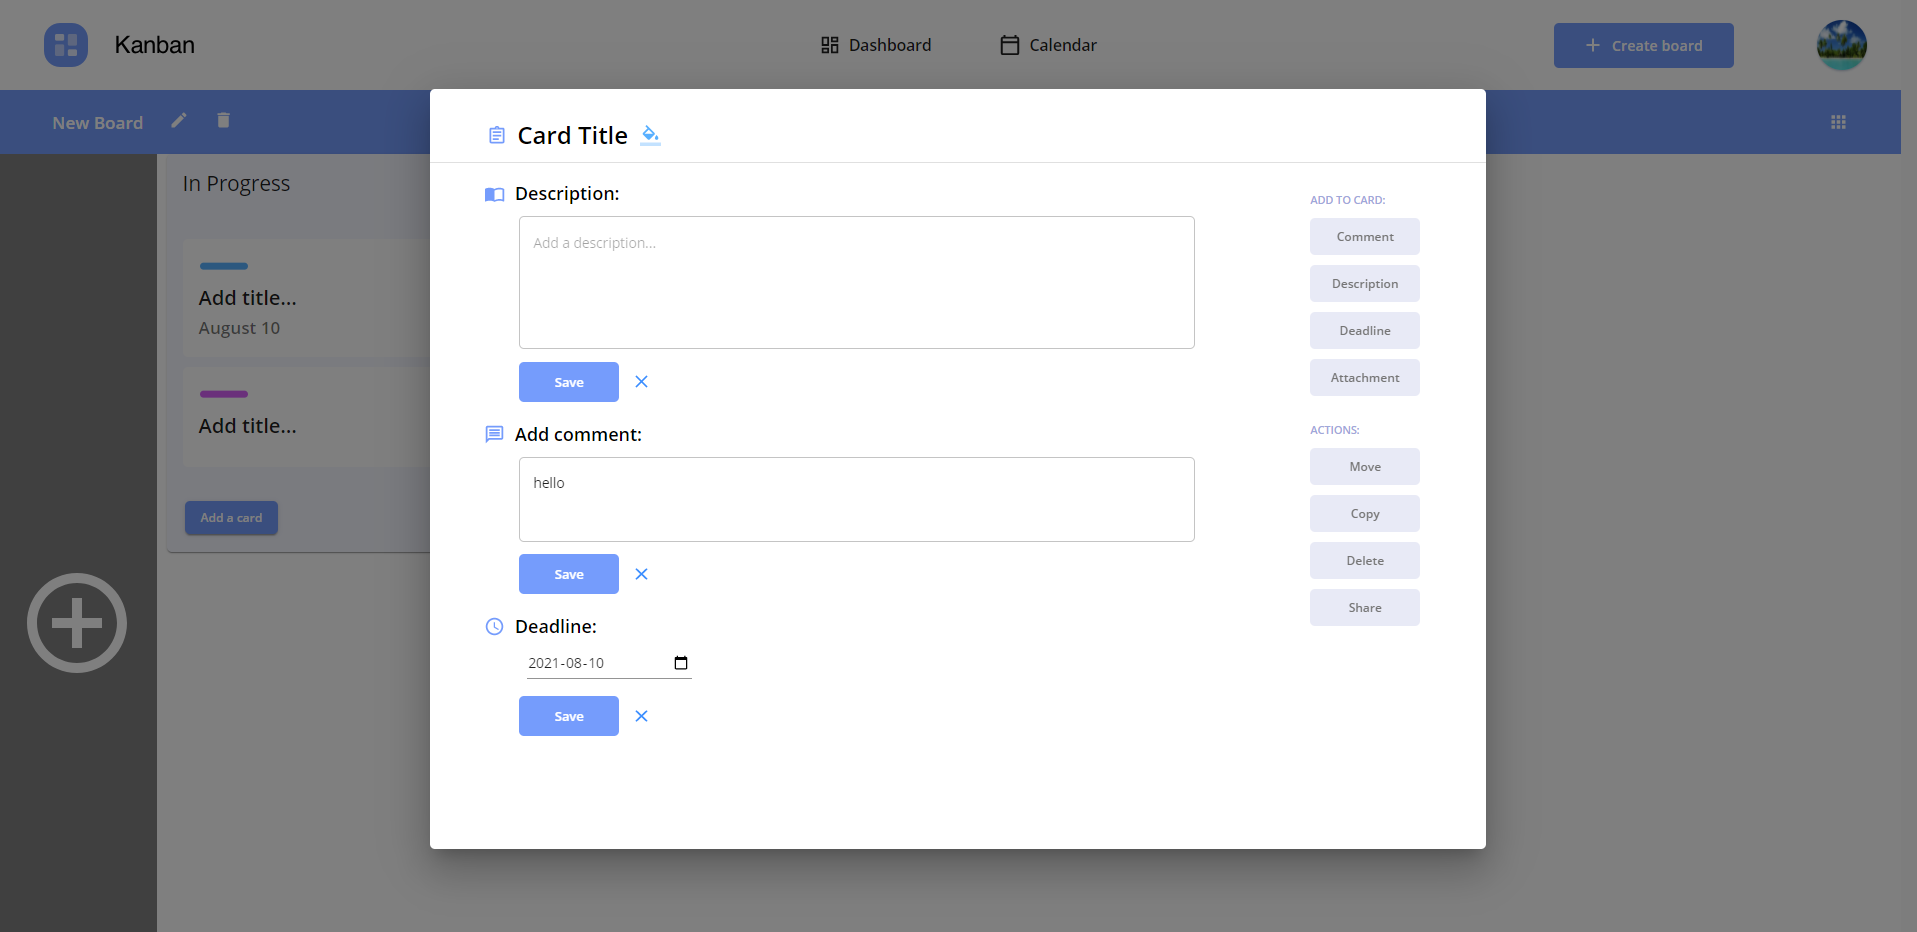Click the Create board button
Viewport: 1917px width, 932px height.
click(1643, 45)
